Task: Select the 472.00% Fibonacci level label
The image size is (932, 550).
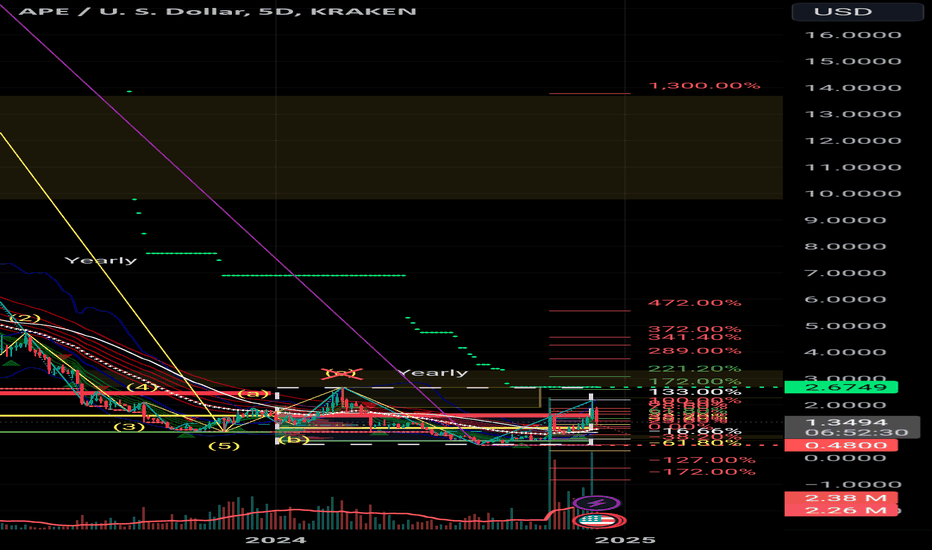Action: pyautogui.click(x=694, y=303)
